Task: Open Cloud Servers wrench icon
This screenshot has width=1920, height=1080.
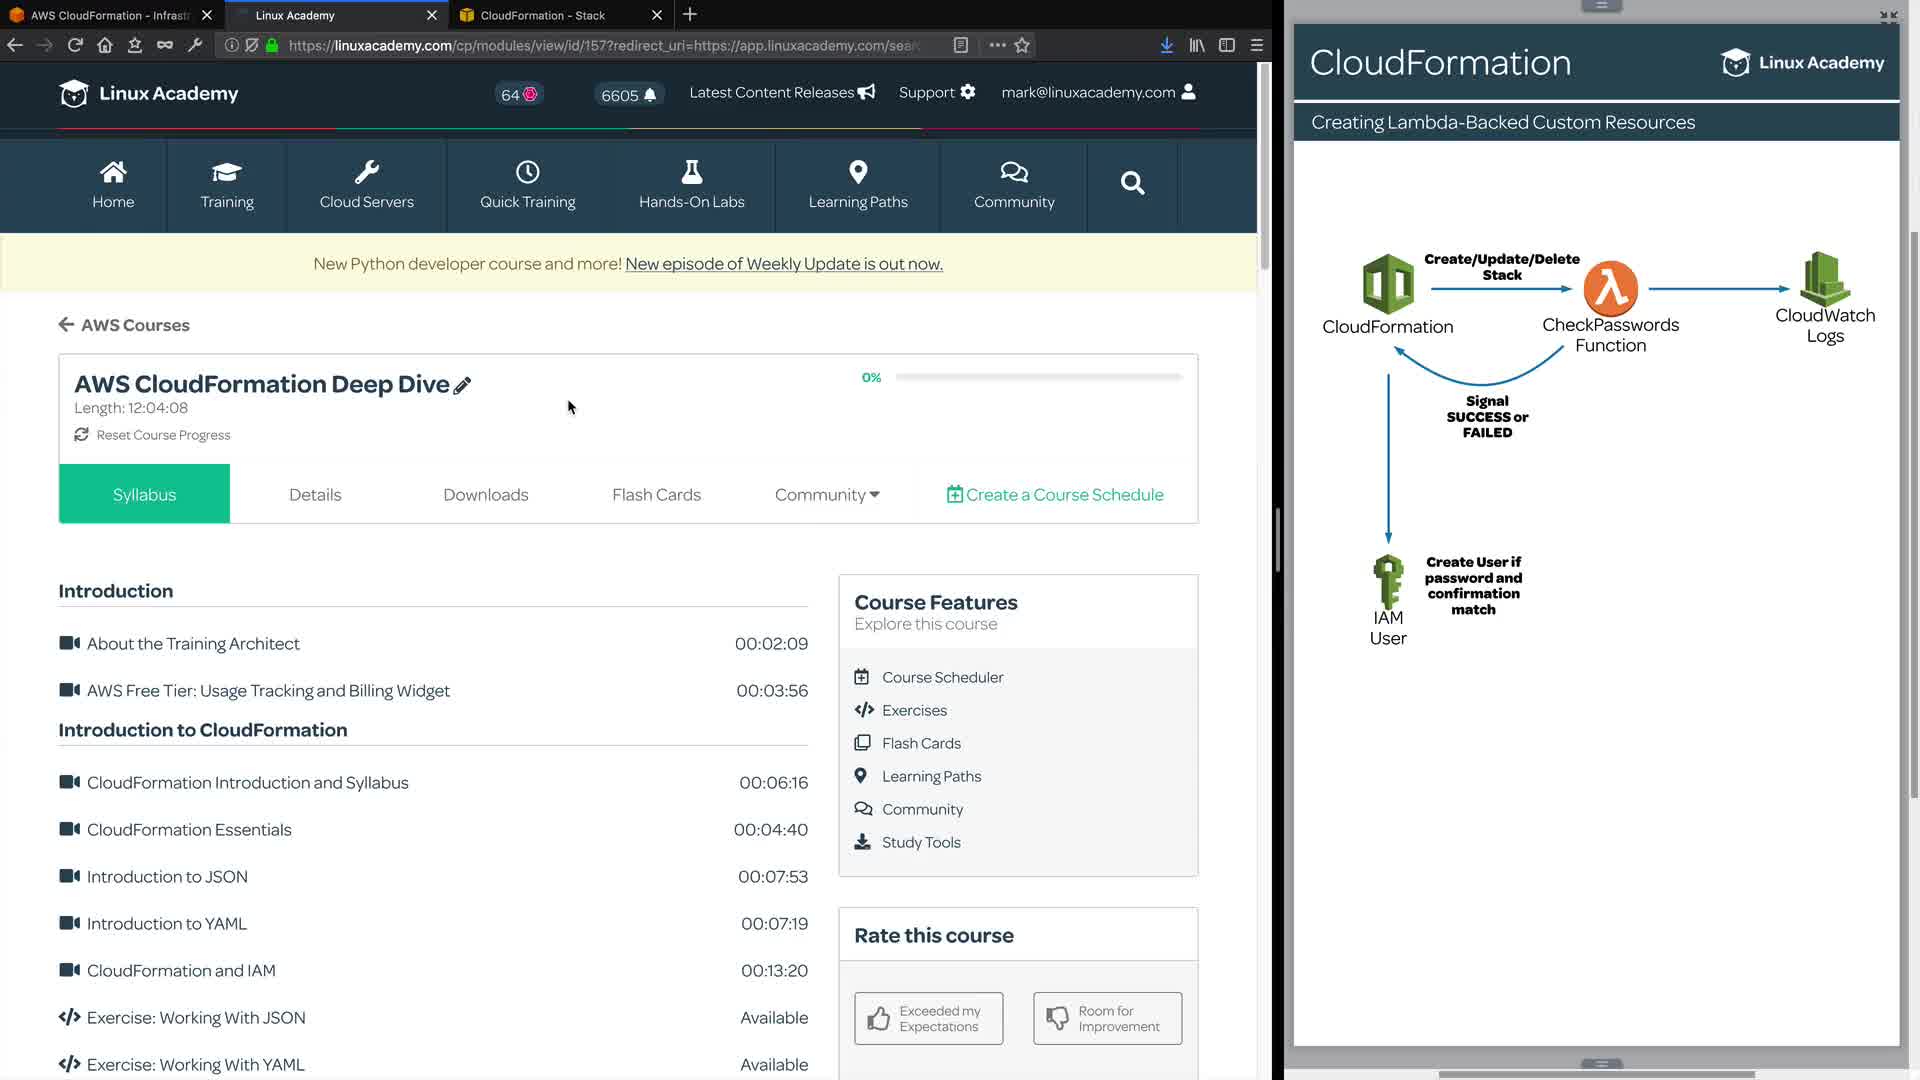Action: pyautogui.click(x=366, y=173)
